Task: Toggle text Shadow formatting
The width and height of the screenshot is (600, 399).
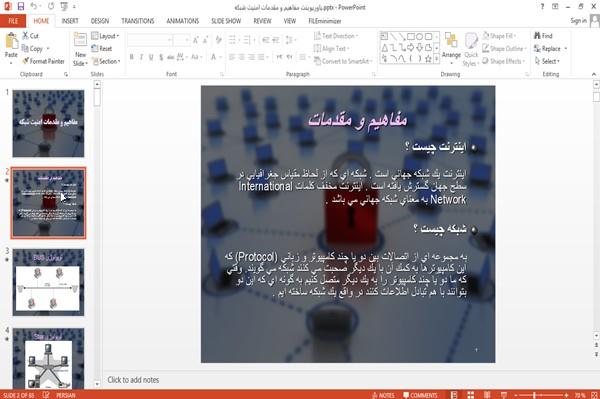Action: [x=161, y=57]
